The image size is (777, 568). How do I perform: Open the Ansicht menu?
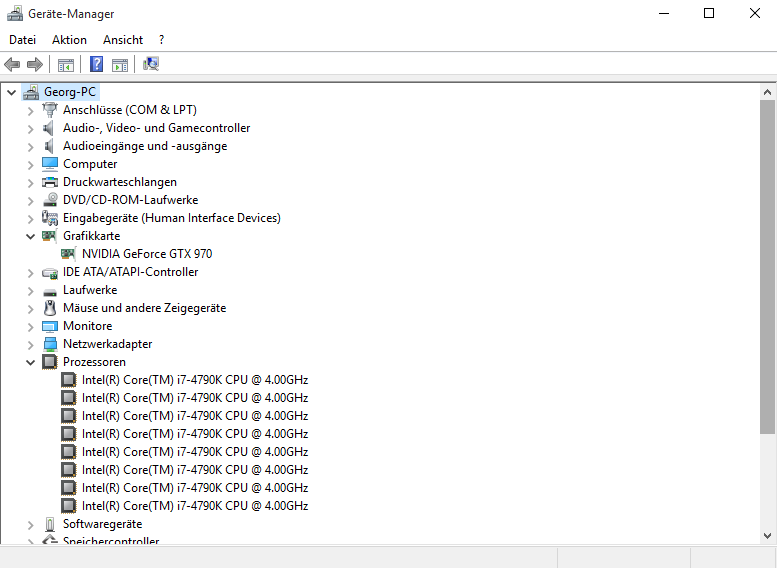click(123, 40)
